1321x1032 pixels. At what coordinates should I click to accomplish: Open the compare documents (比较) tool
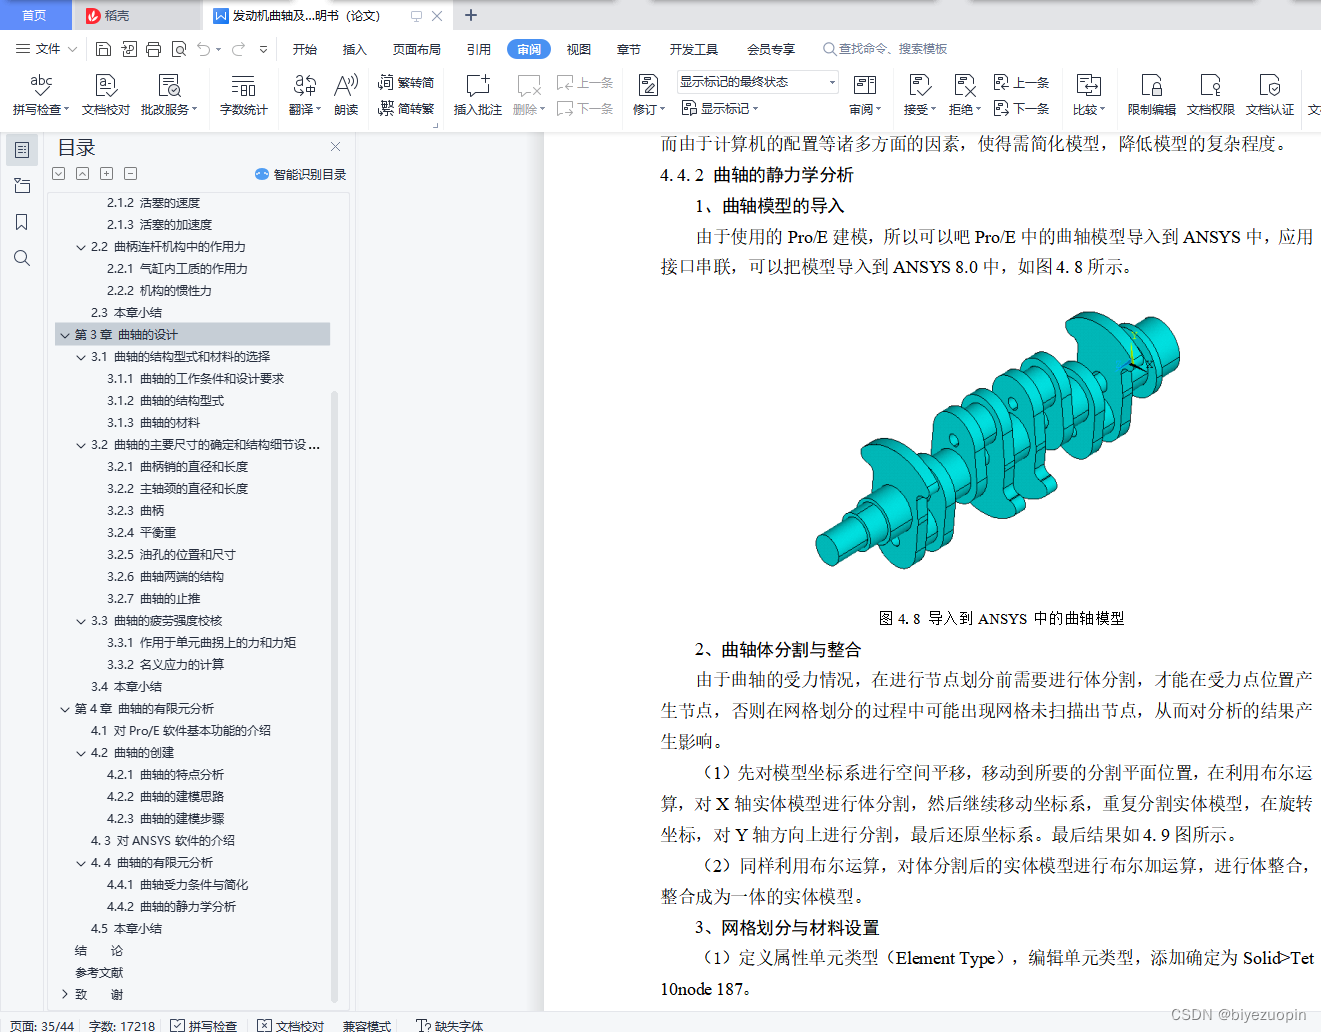pos(1089,95)
